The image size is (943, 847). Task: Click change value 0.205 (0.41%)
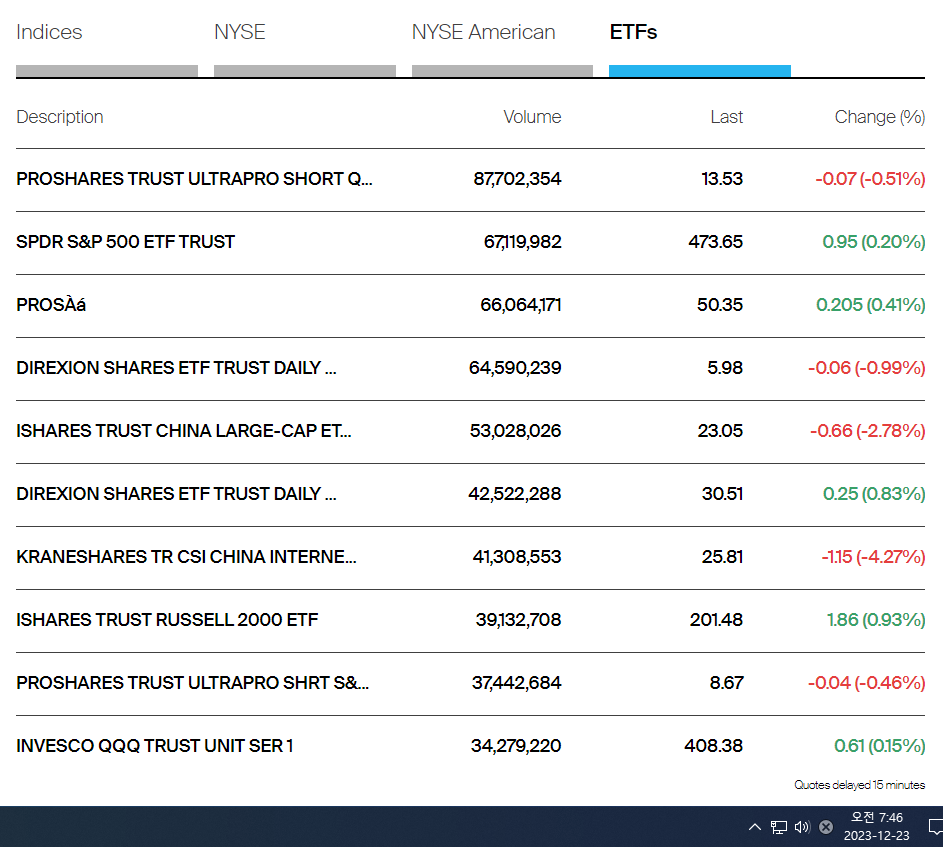871,305
